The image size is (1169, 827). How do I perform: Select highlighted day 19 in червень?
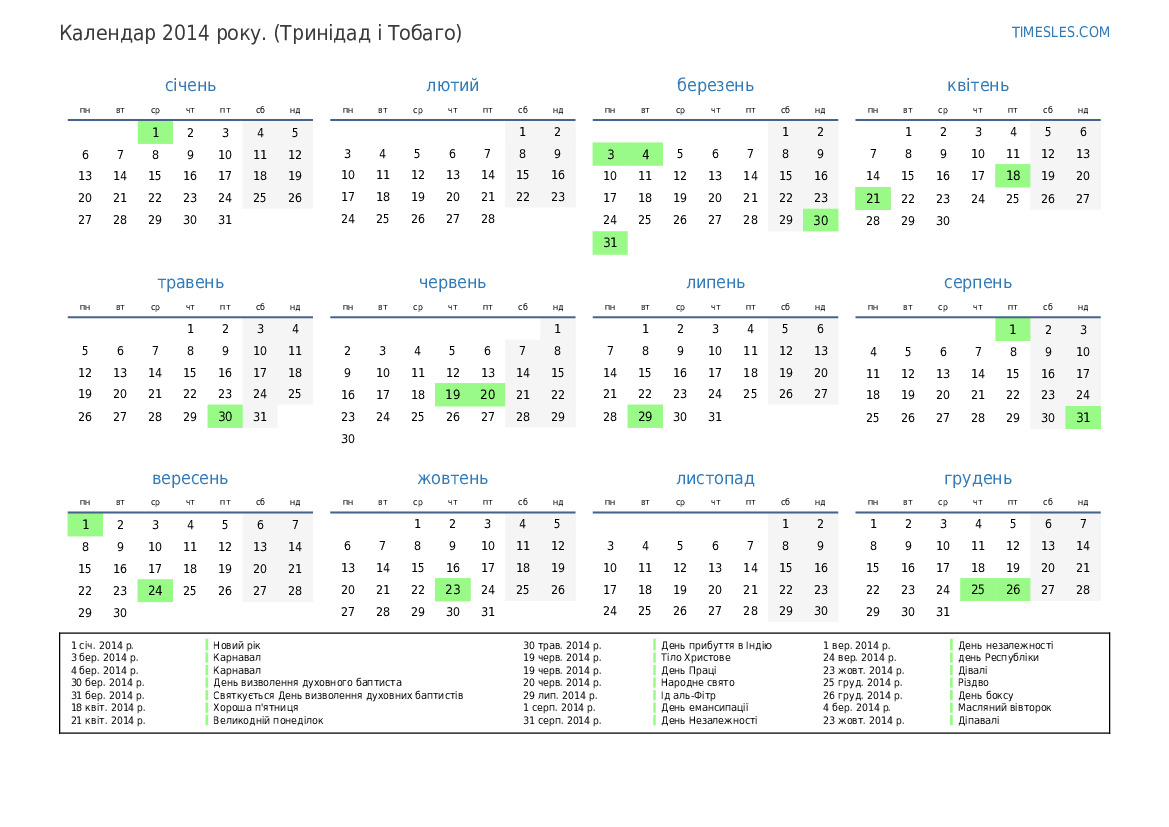click(453, 394)
